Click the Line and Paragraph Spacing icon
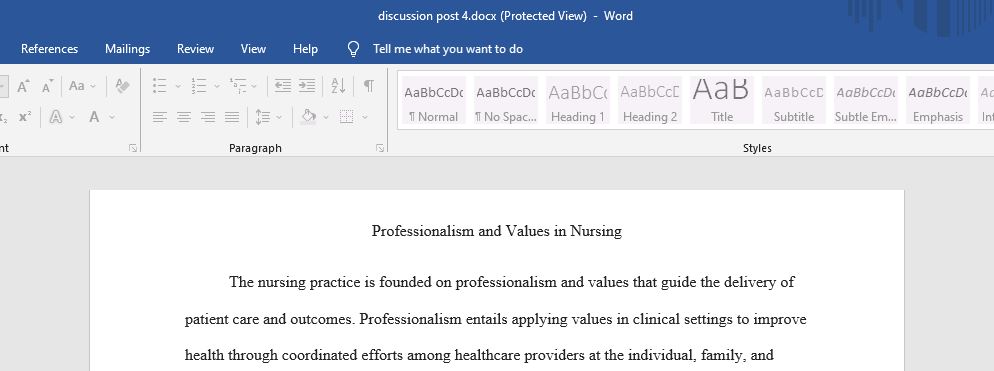This screenshot has height=371, width=994. tap(262, 117)
